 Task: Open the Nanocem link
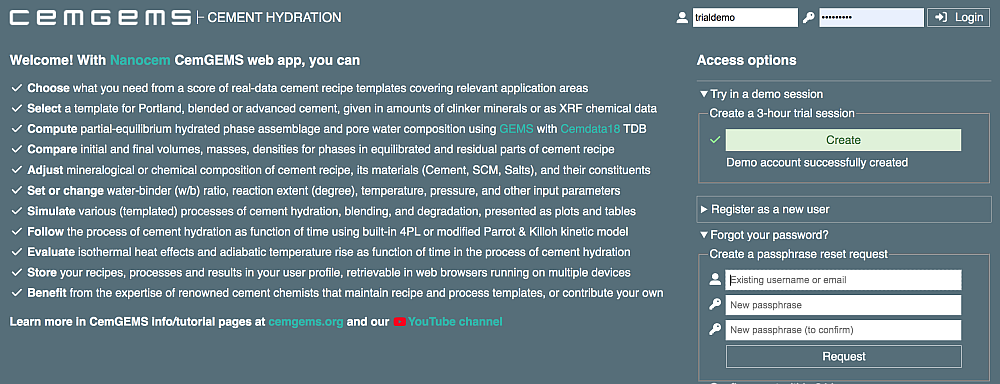pos(140,61)
